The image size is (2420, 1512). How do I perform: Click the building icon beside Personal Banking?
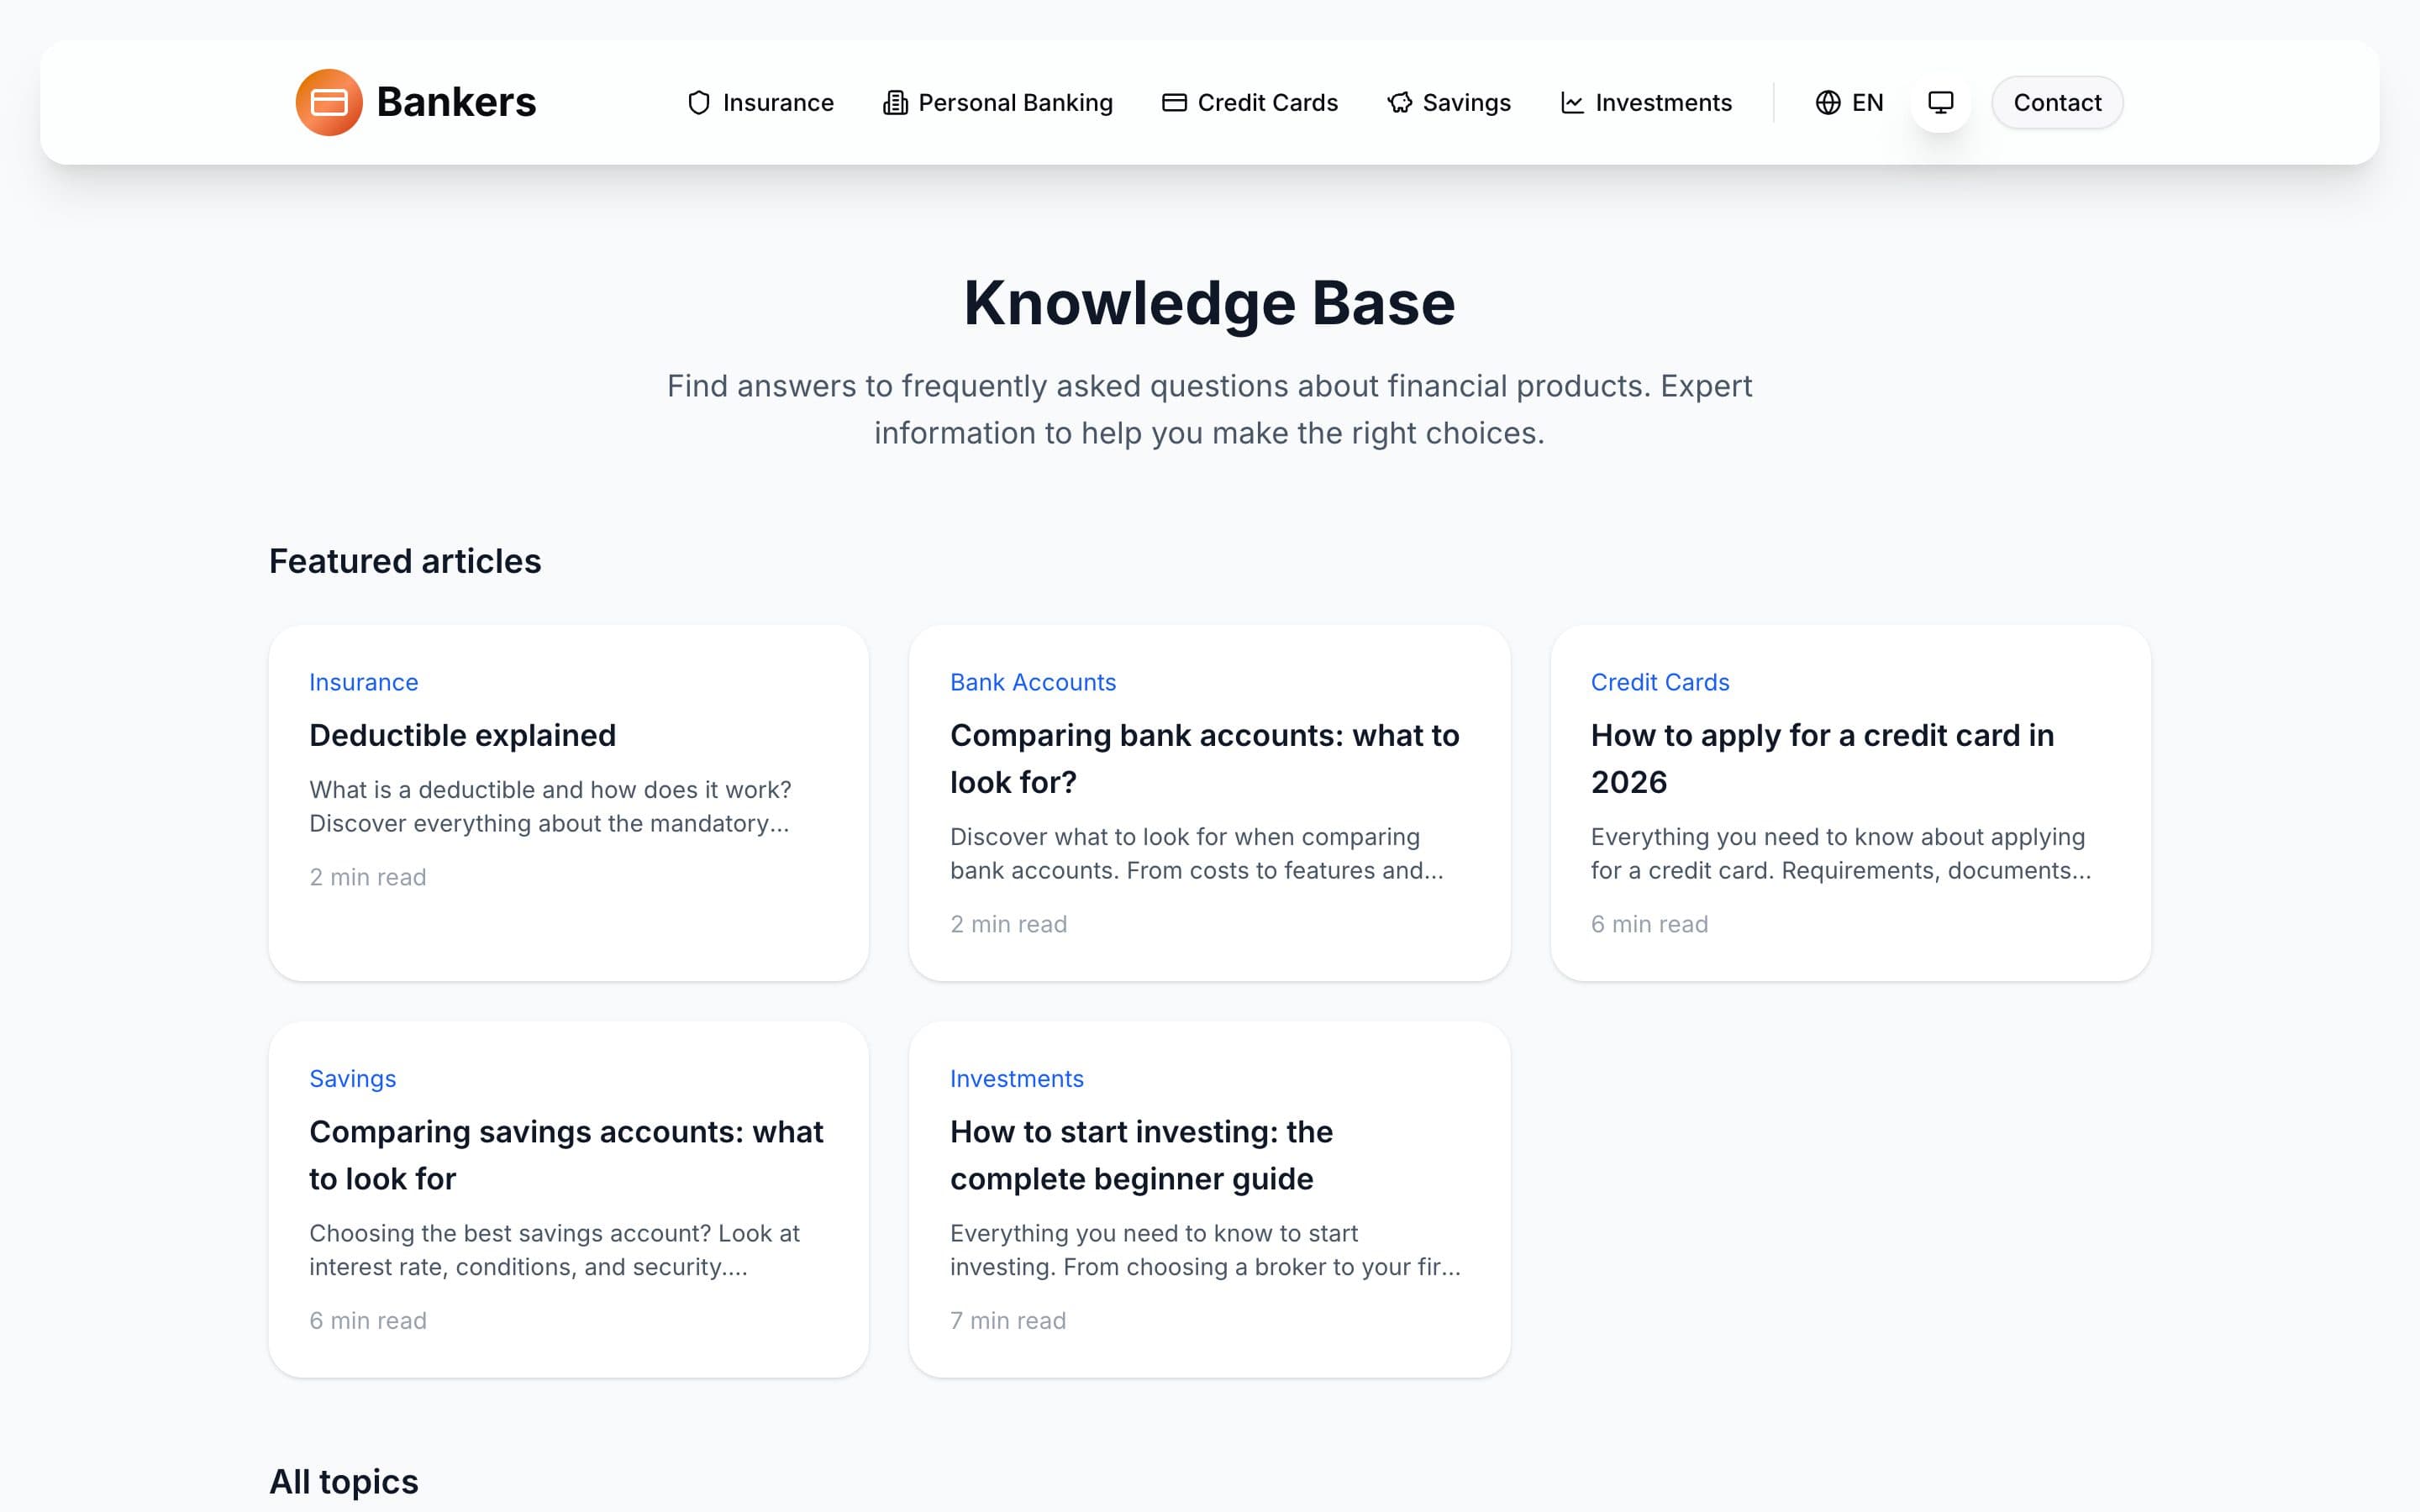[x=895, y=103]
